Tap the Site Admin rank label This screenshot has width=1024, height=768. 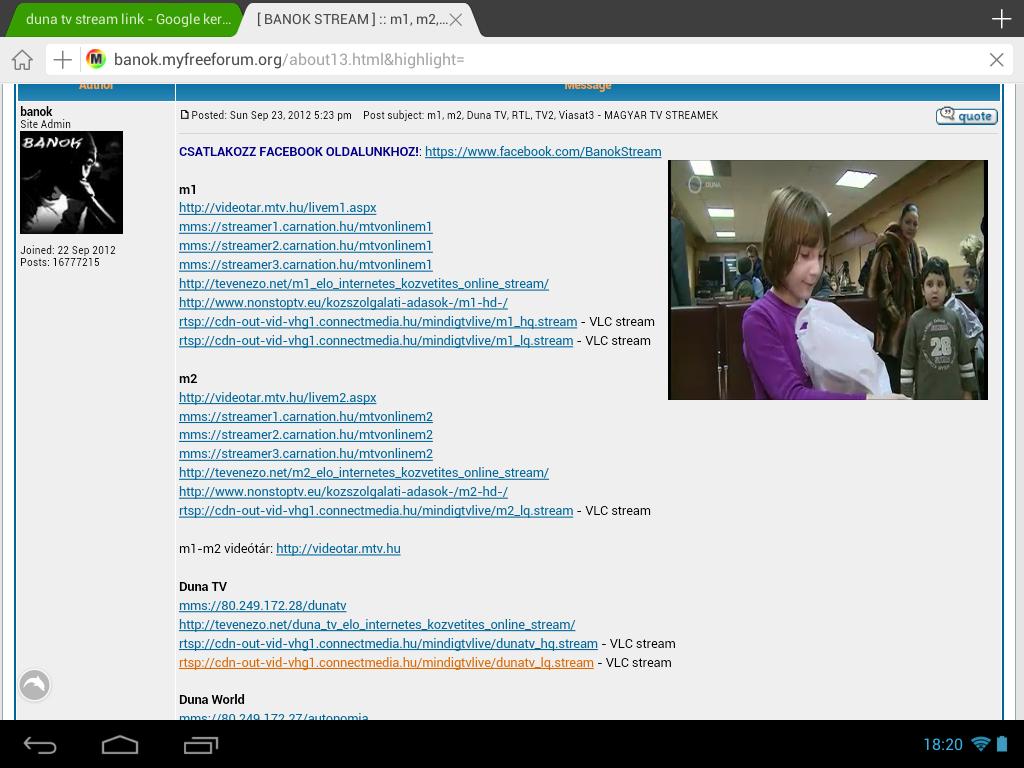click(45, 124)
